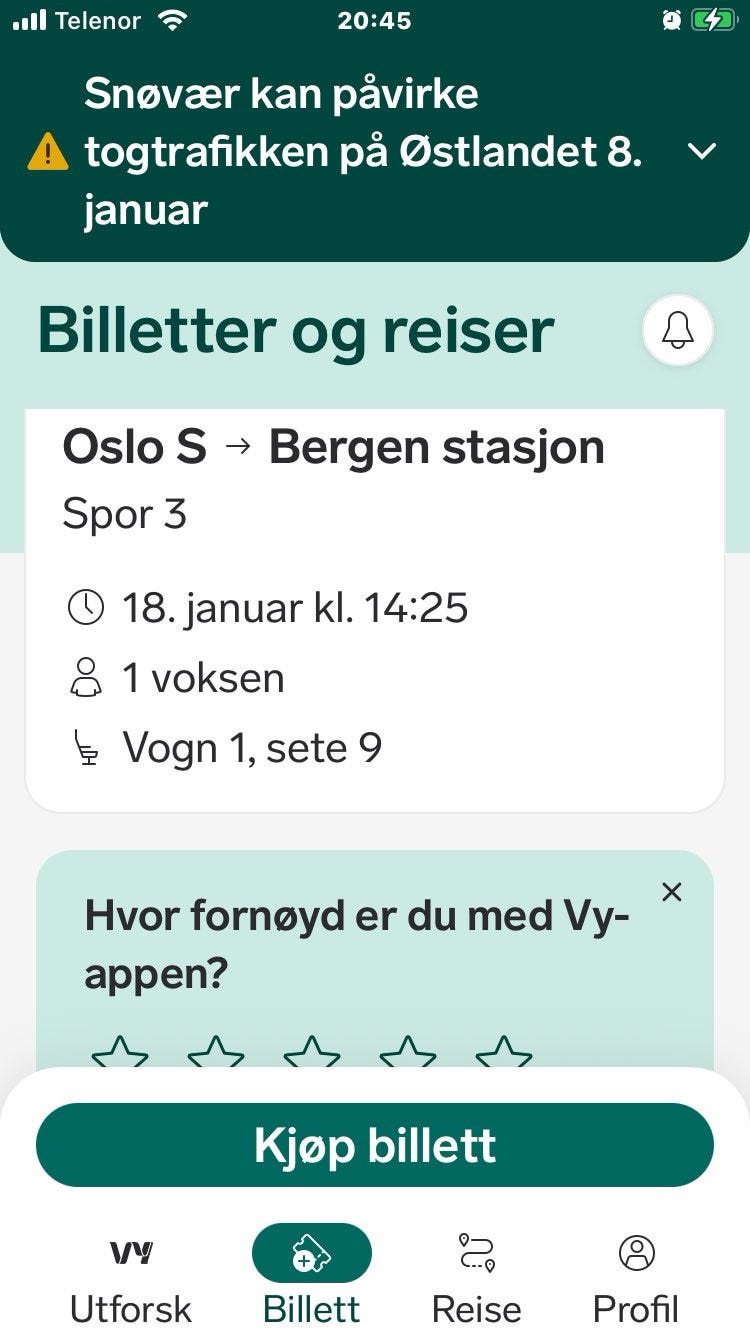750x1334 pixels.
Task: Tap the Kjøp billett button
Action: (x=375, y=1145)
